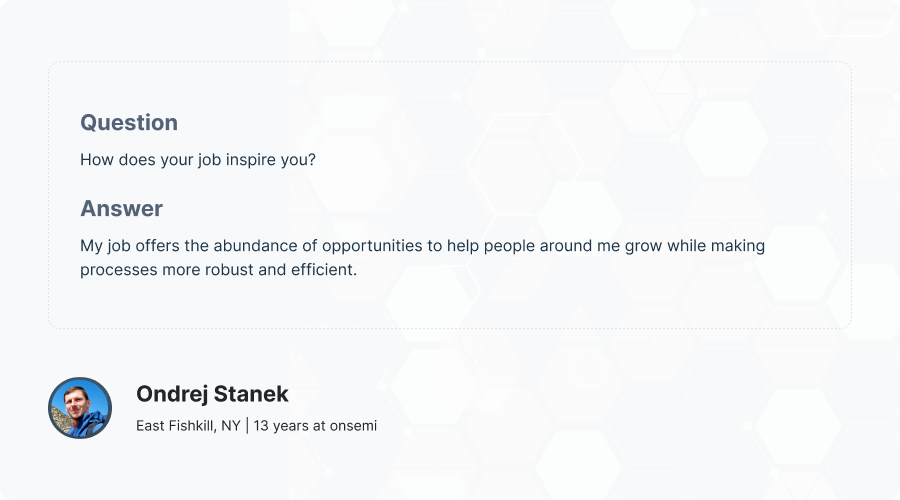The width and height of the screenshot is (900, 500).
Task: Click the word "robust" in the answer
Action: (x=227, y=270)
